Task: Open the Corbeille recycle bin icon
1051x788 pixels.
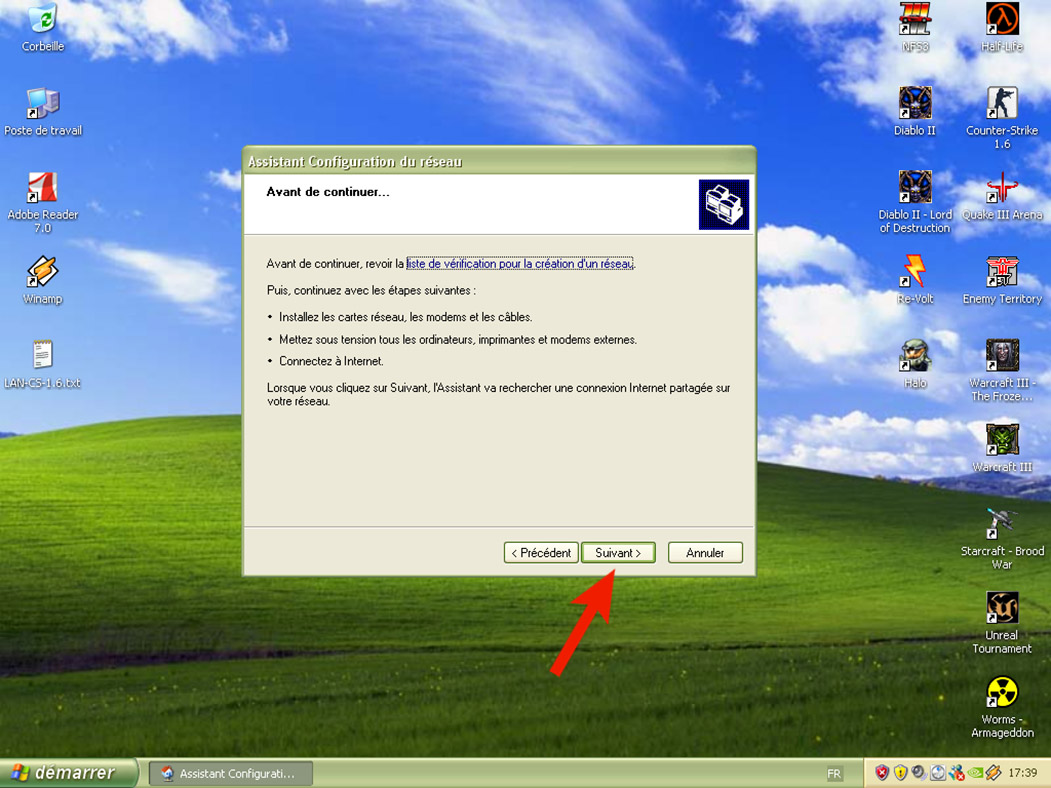Action: 42,20
